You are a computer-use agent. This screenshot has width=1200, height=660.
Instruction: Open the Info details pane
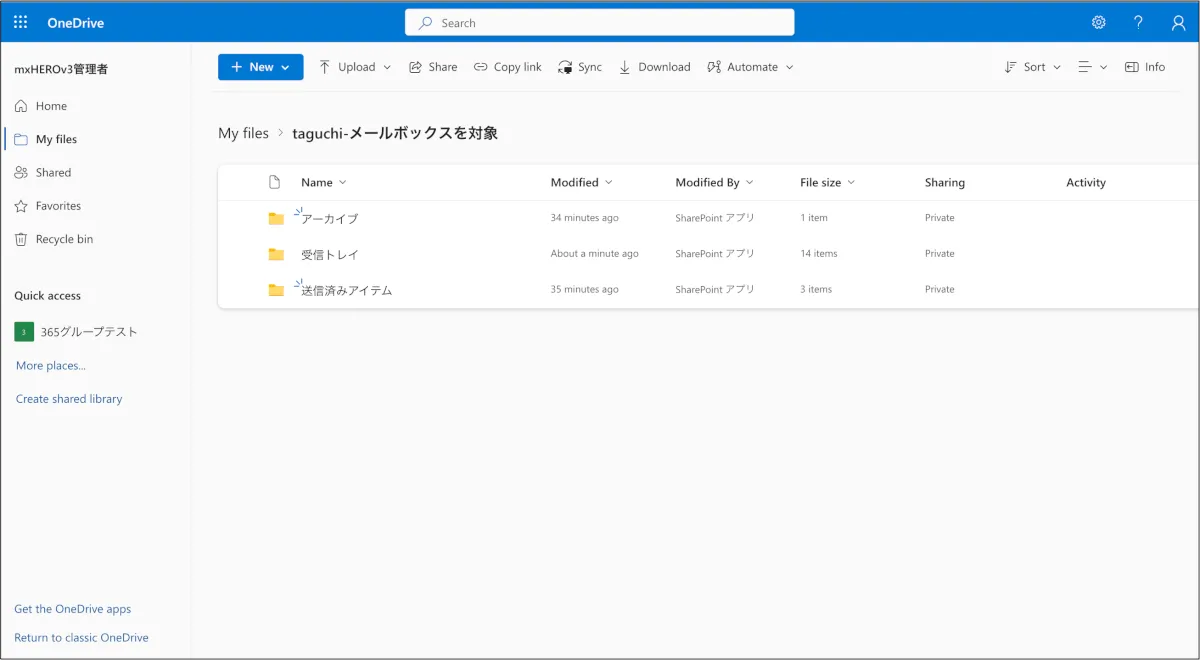(1145, 67)
